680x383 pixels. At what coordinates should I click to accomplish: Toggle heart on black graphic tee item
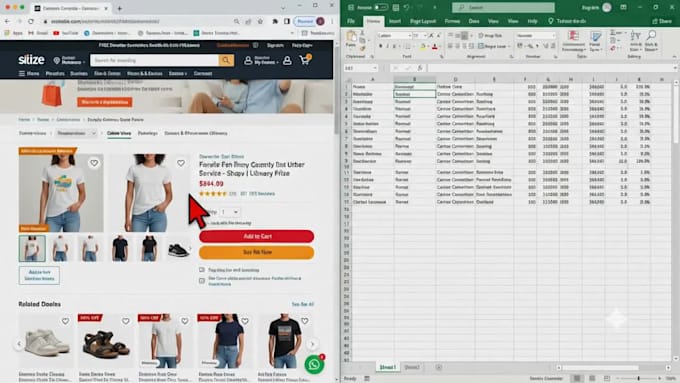304,321
